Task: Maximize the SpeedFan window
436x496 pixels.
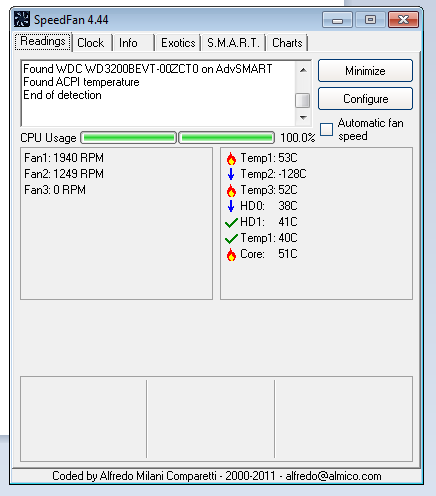Action: click(370, 20)
